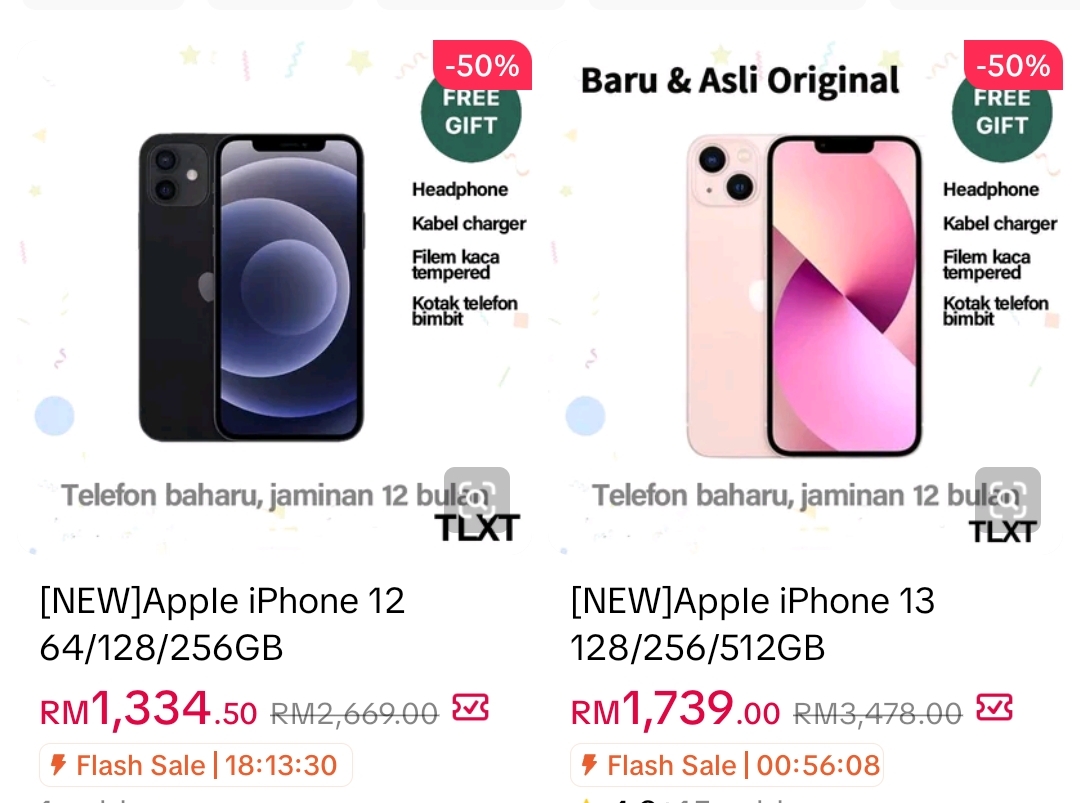Tap voucher icon beside iPhone 13 price
Viewport: 1080px width, 803px height.
tap(995, 708)
